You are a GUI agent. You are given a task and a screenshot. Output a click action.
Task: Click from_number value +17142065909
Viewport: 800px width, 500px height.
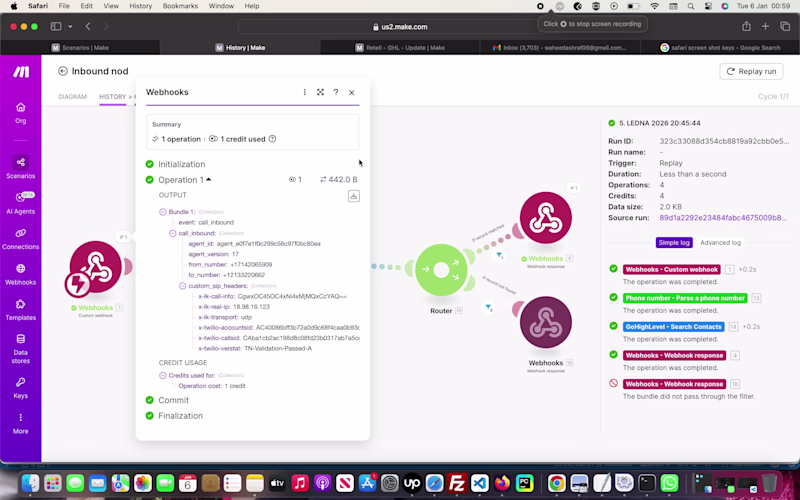point(252,265)
